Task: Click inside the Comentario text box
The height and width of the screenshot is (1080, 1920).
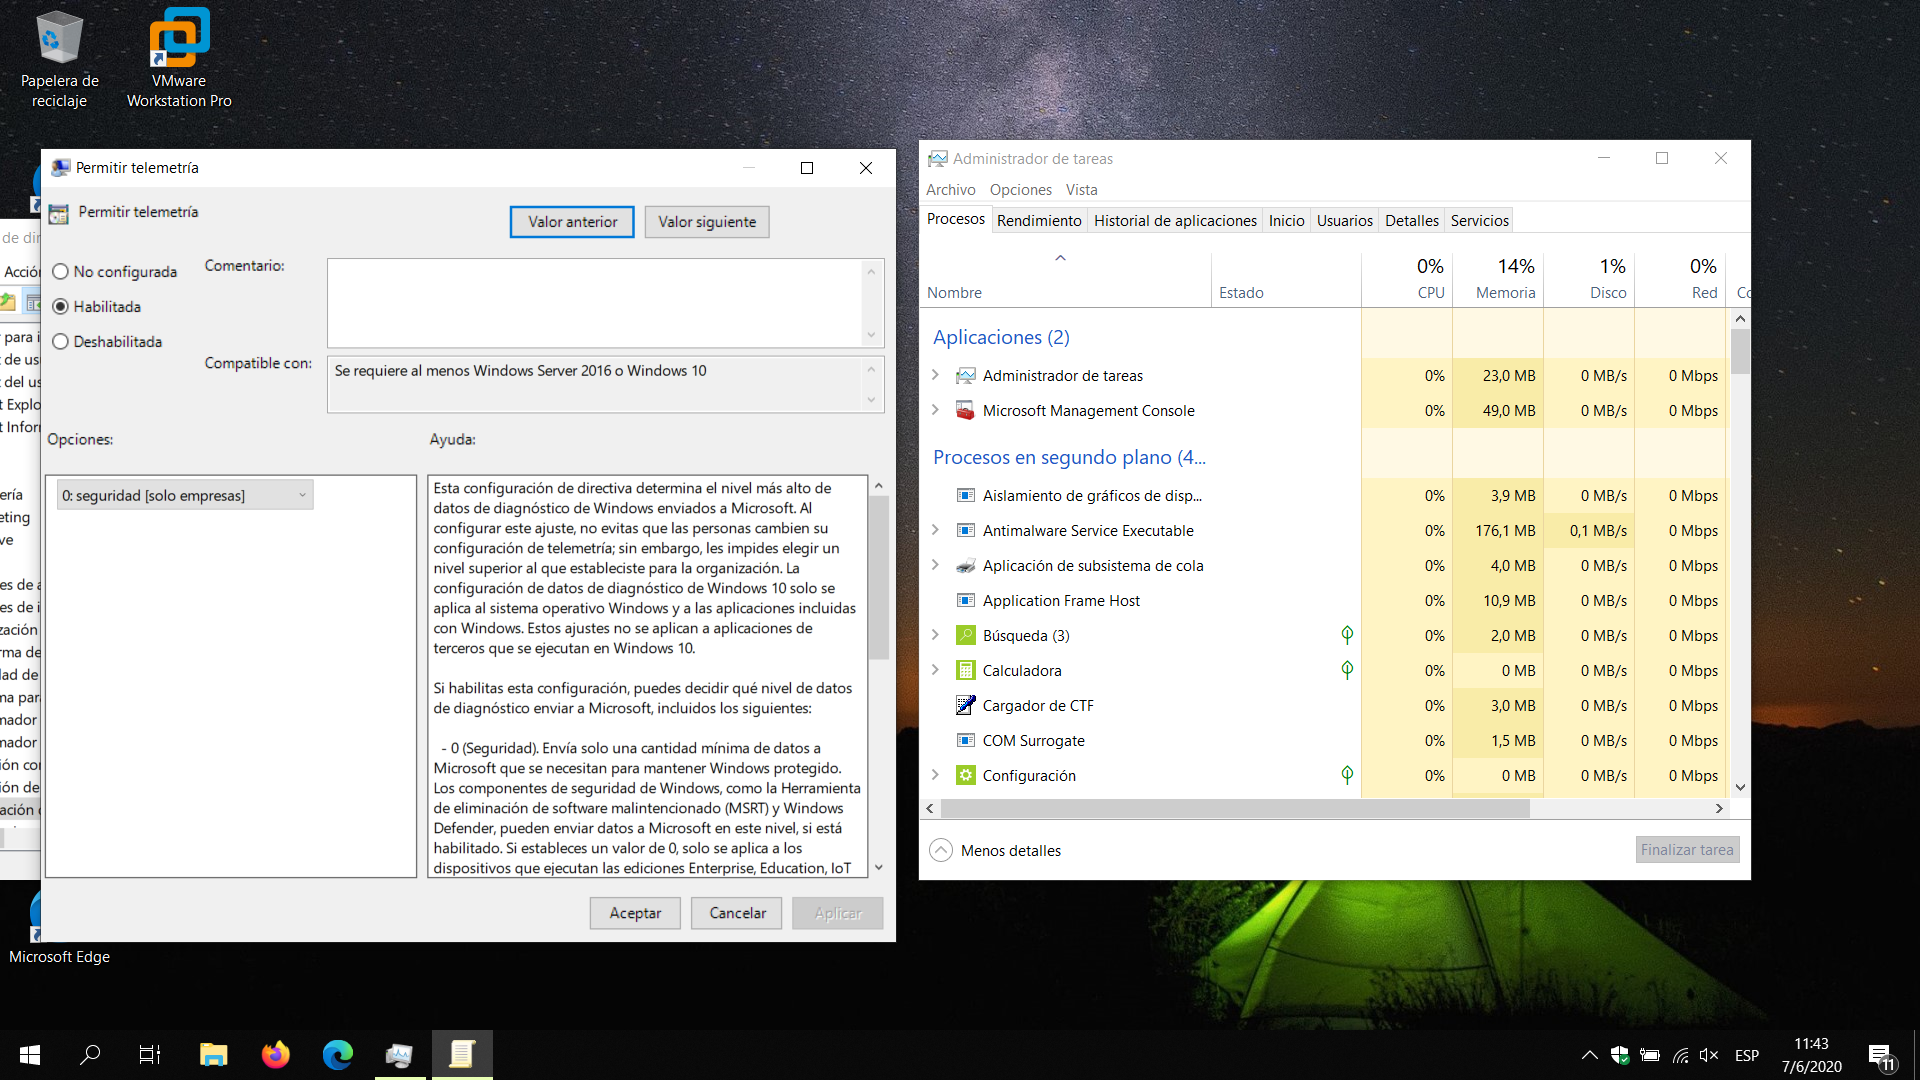Action: coord(595,302)
